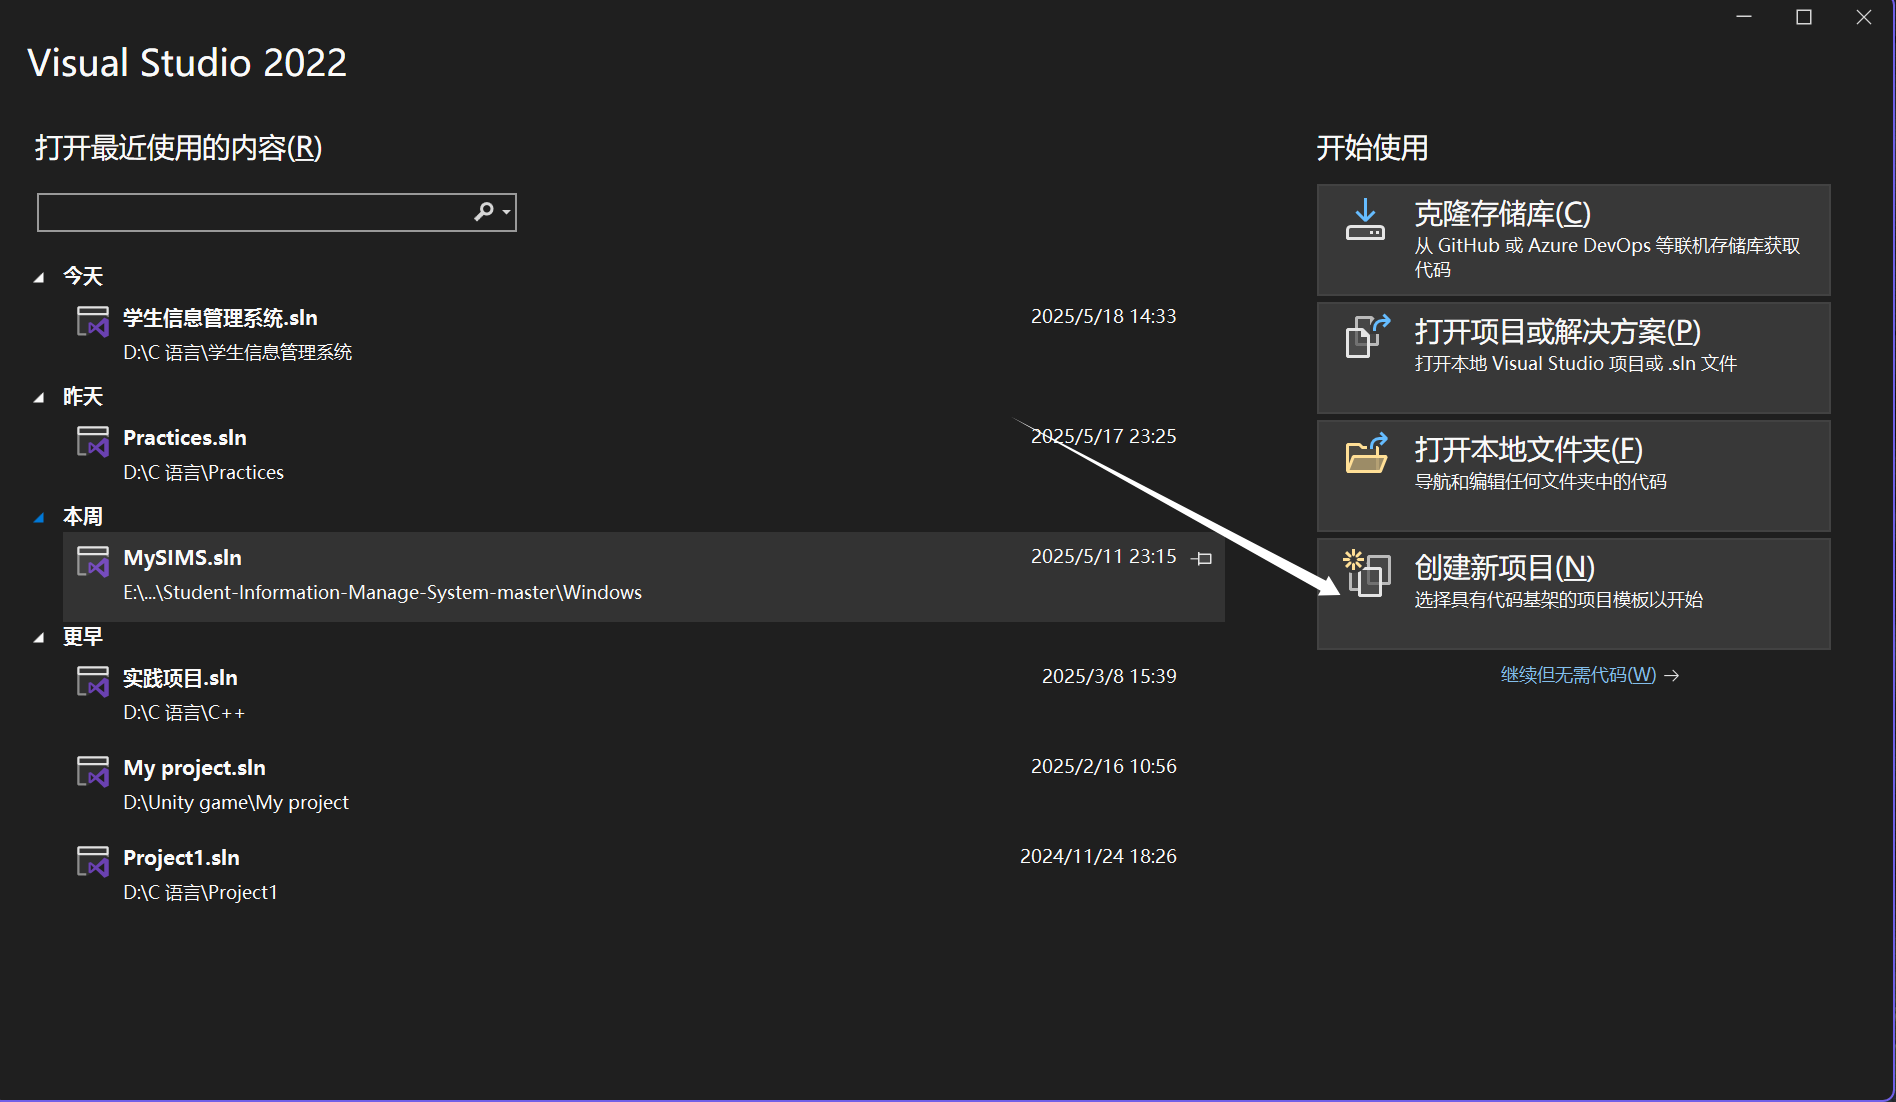Click the 打开最近使用的内容(R) heading
This screenshot has width=1896, height=1102.
[x=179, y=148]
